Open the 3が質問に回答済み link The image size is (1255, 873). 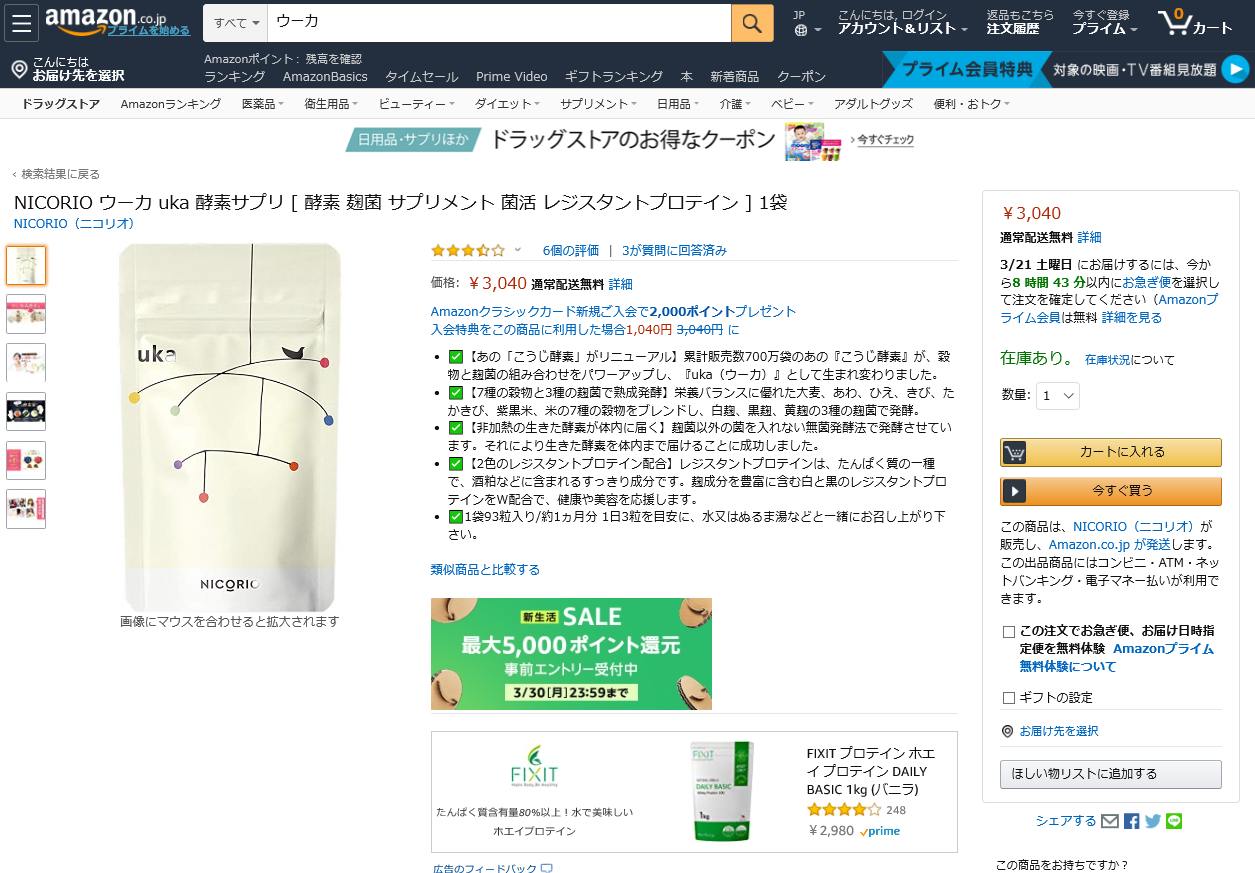coord(674,251)
